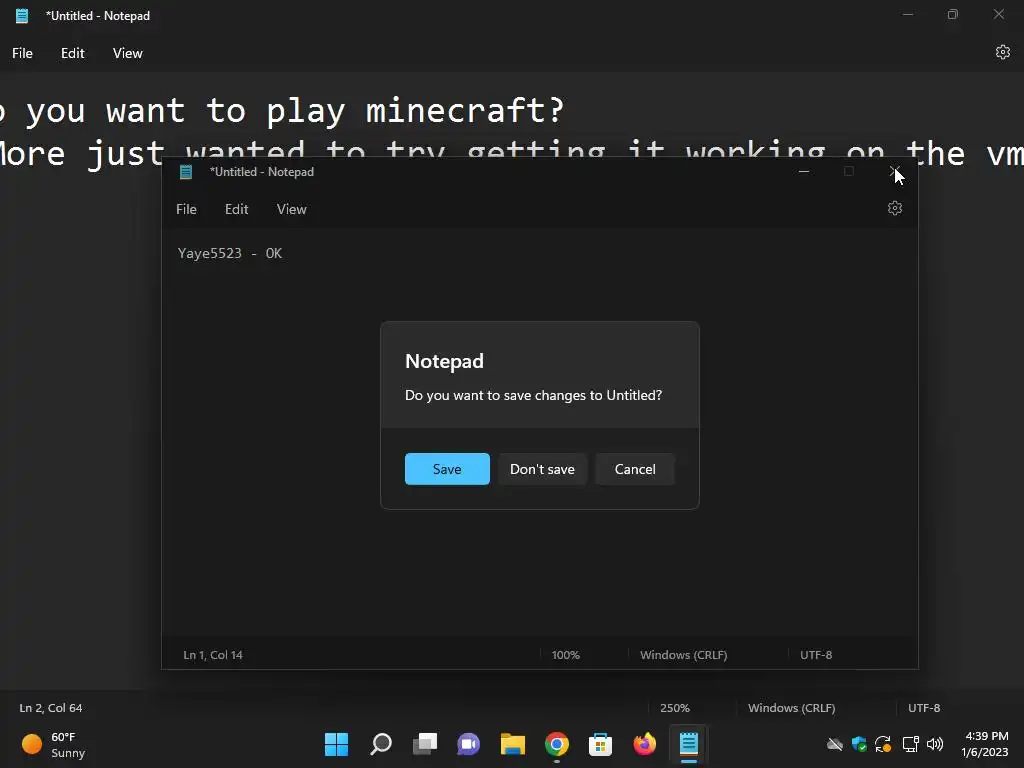
Task: Launch Google Chrome from taskbar
Action: pos(556,744)
